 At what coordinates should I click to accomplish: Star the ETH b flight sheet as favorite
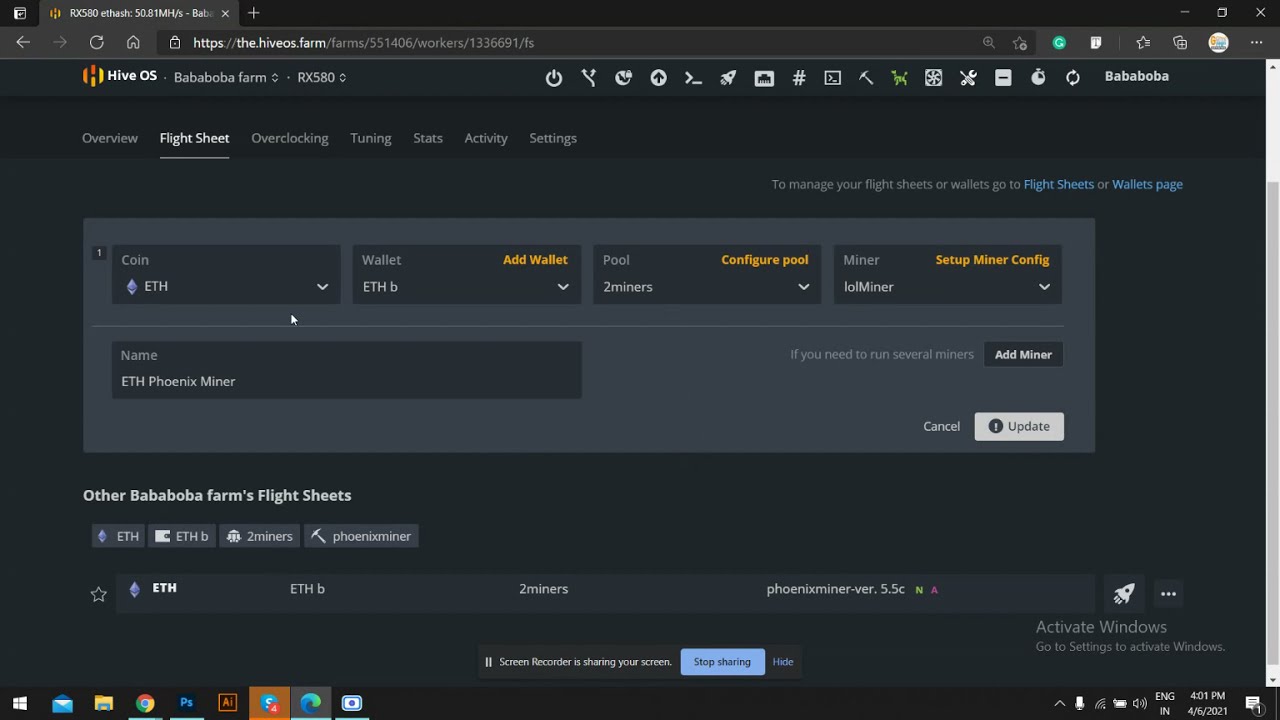(98, 594)
